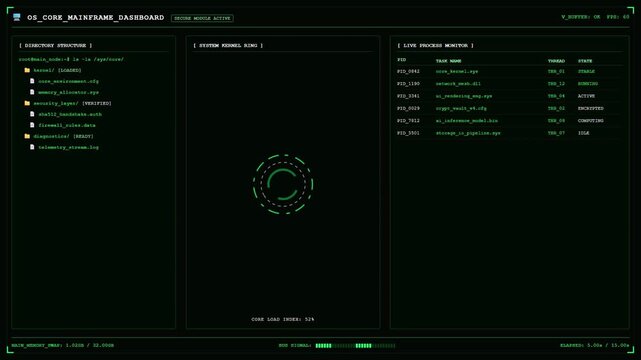Open firewall_rules.data file

click(67, 125)
